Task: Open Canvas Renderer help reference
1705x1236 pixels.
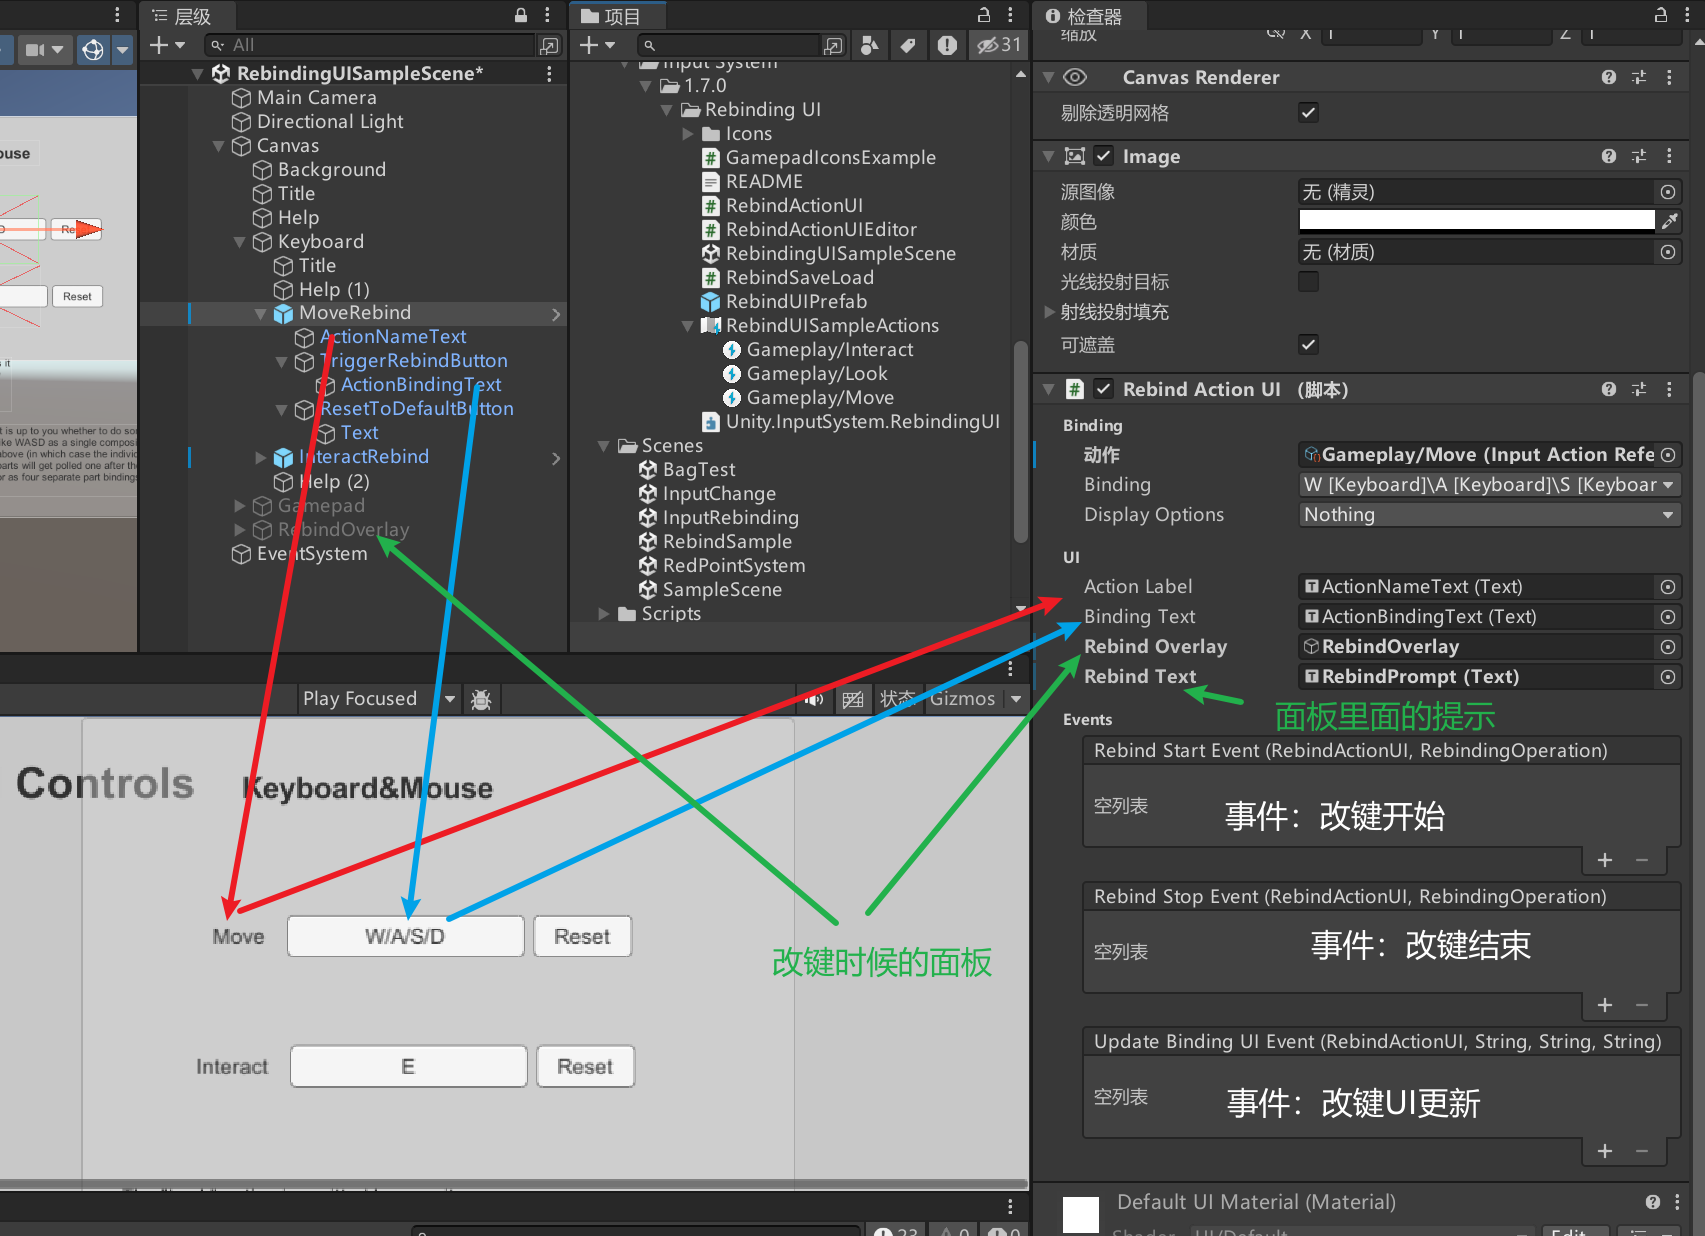Action: (1609, 77)
